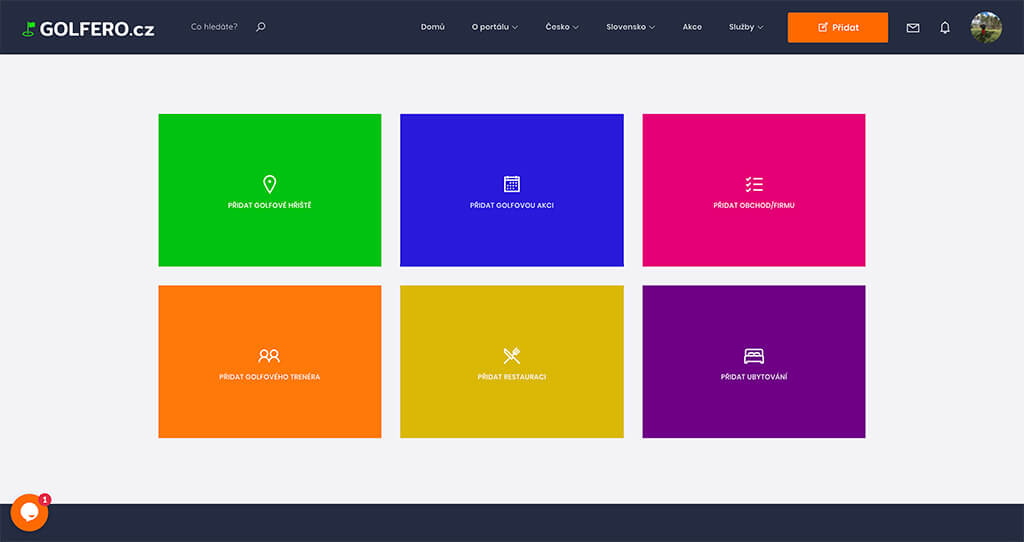
Task: Open the Akce menu item
Action: (692, 27)
